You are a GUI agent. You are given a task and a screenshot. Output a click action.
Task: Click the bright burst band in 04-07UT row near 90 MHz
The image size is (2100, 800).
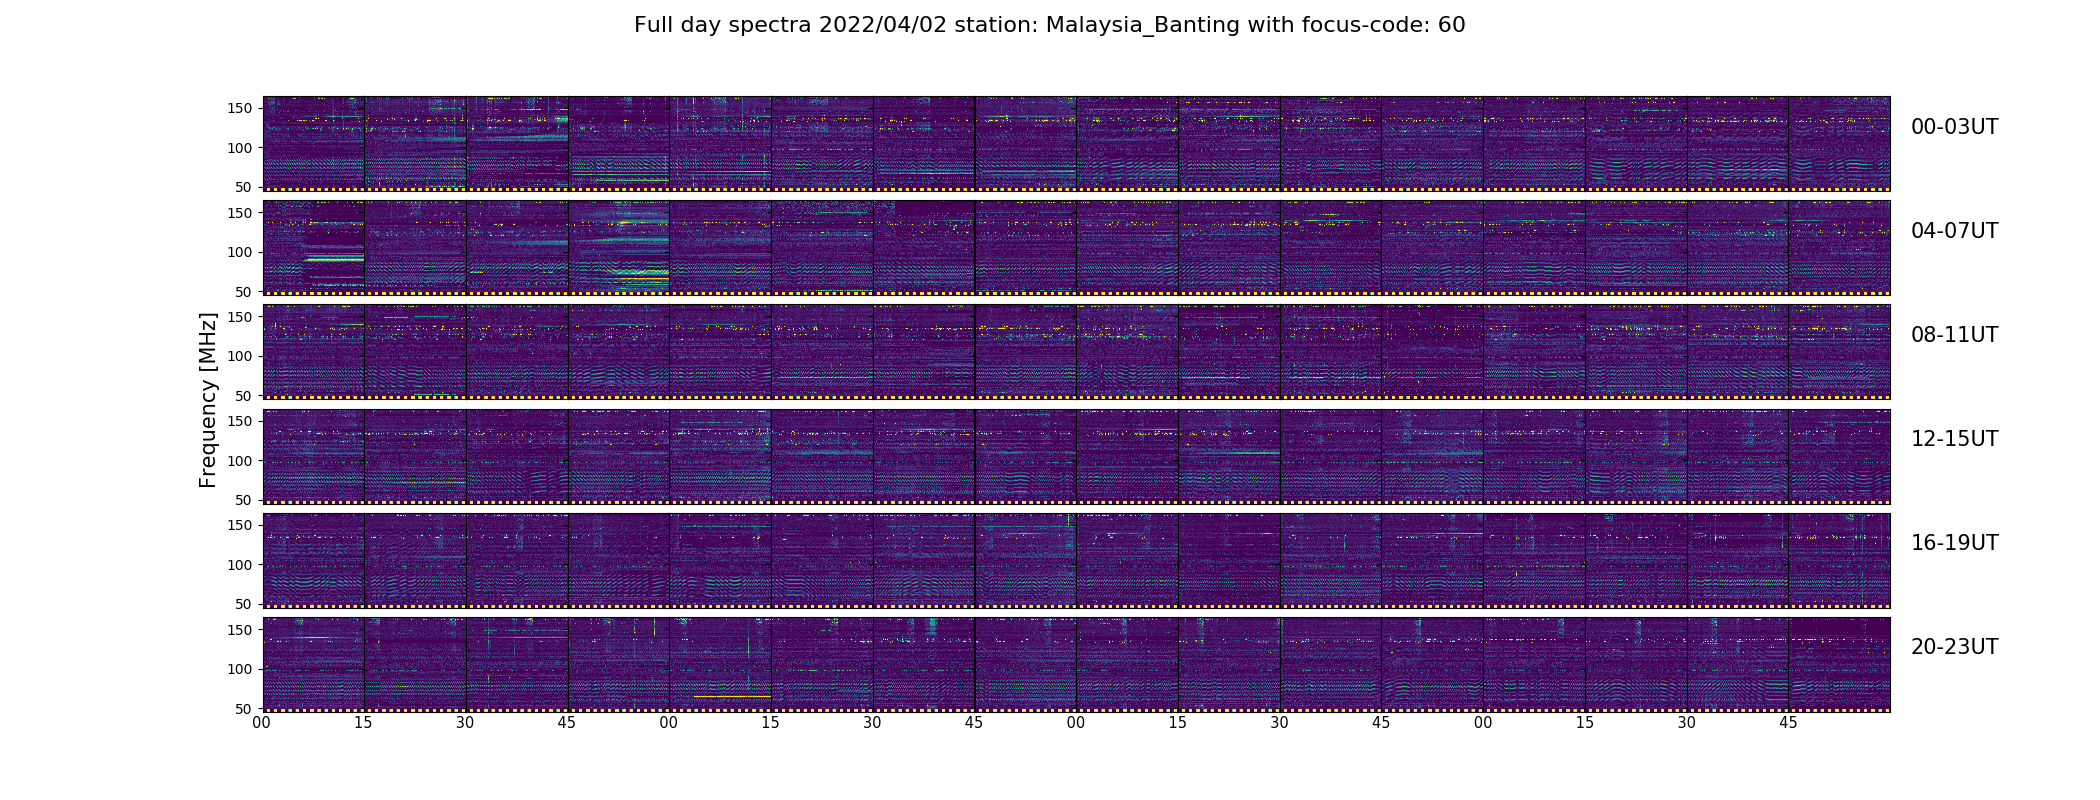tap(334, 260)
